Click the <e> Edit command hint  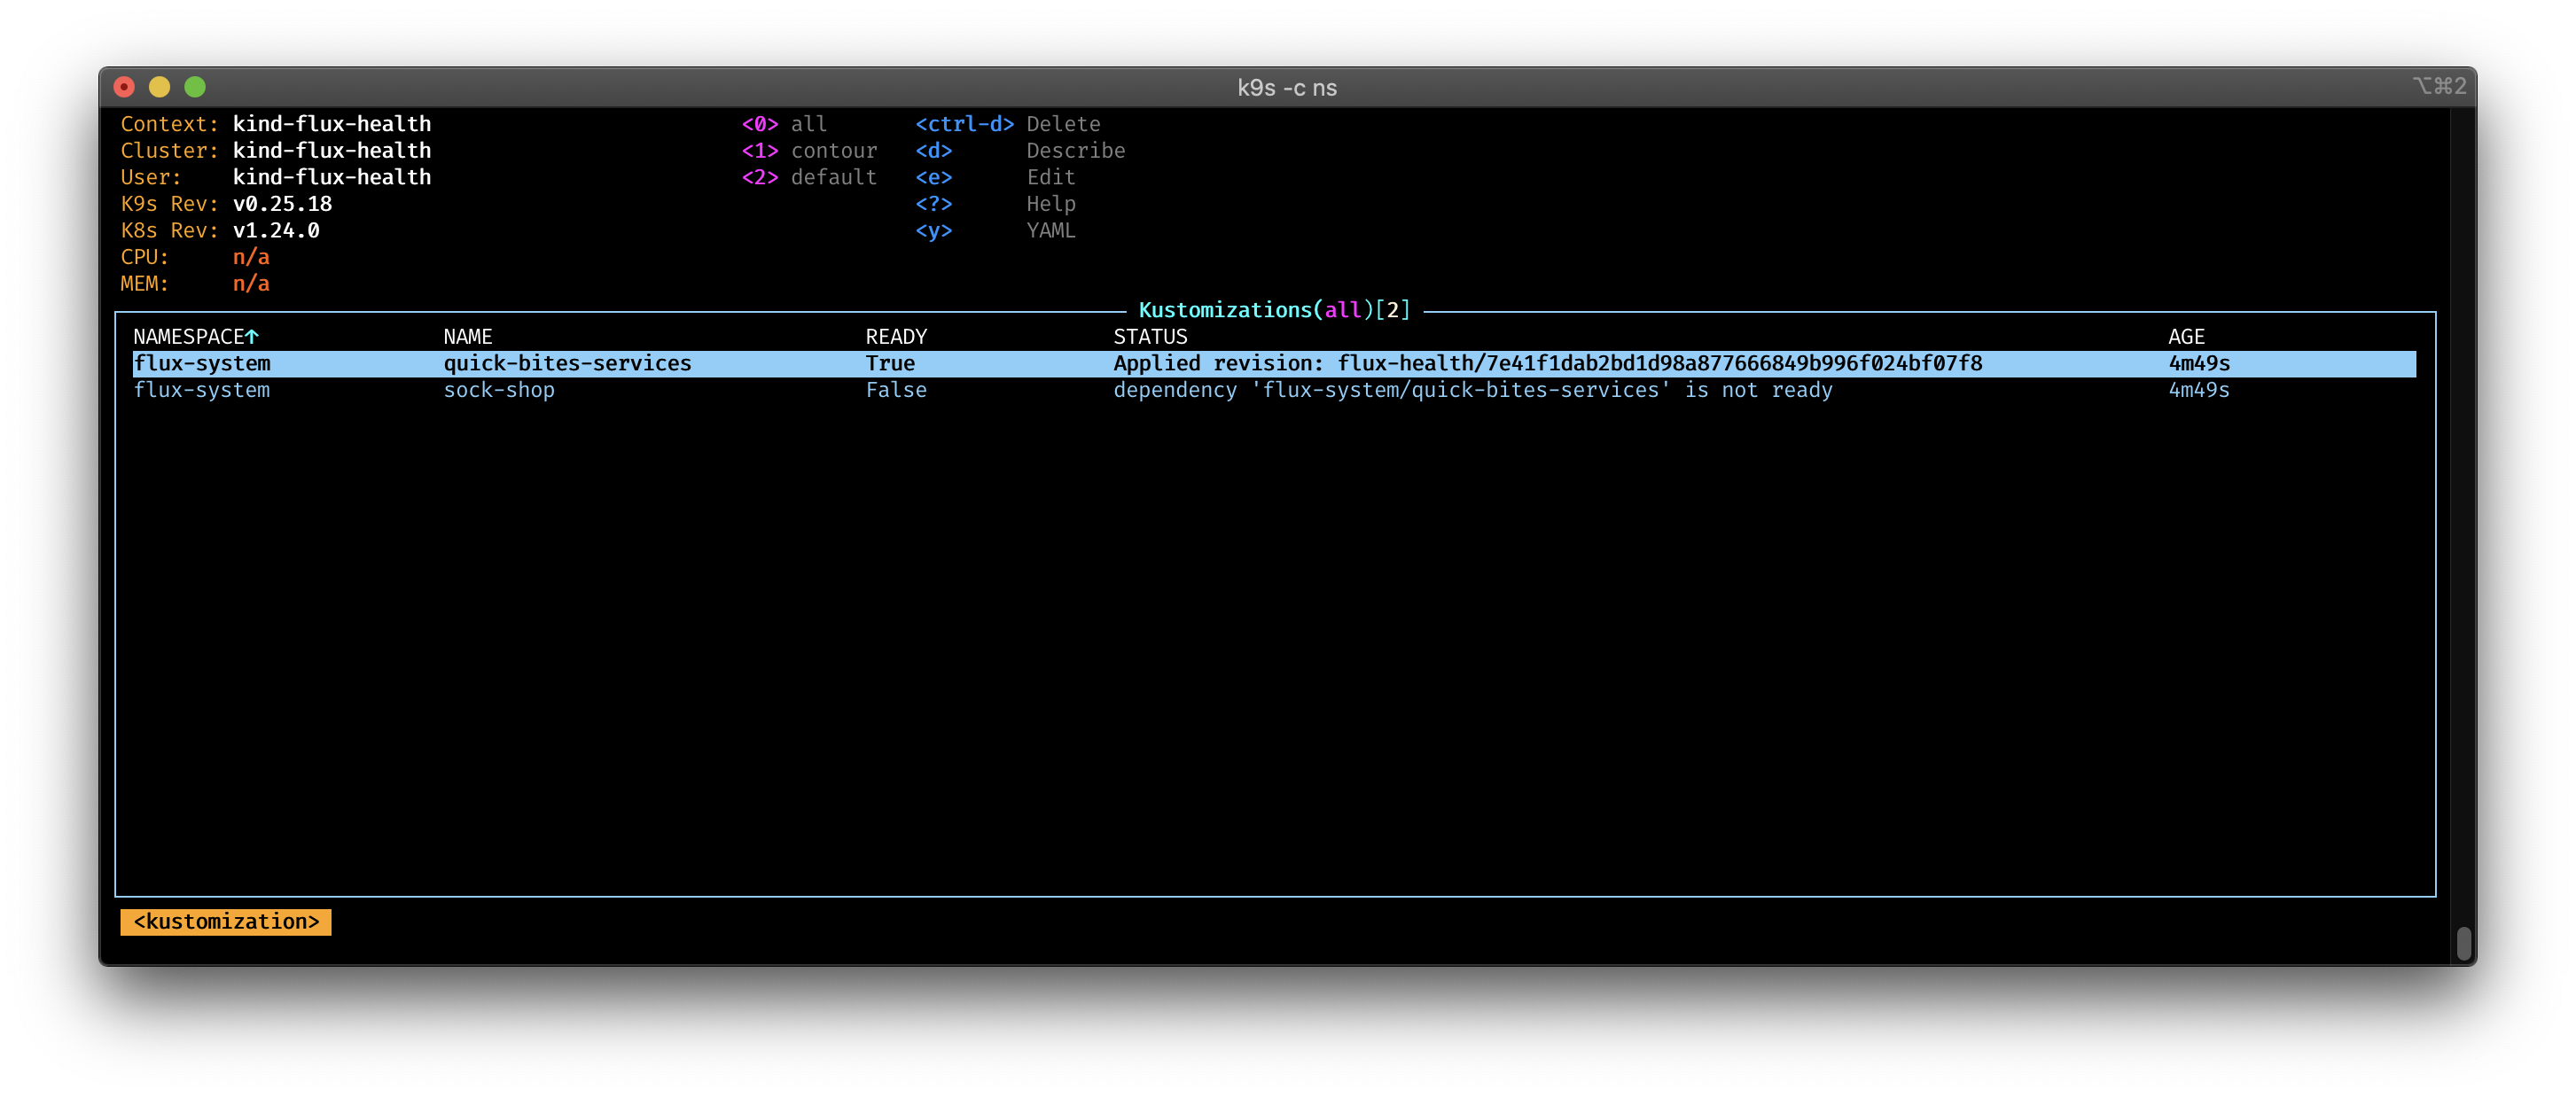tap(995, 177)
